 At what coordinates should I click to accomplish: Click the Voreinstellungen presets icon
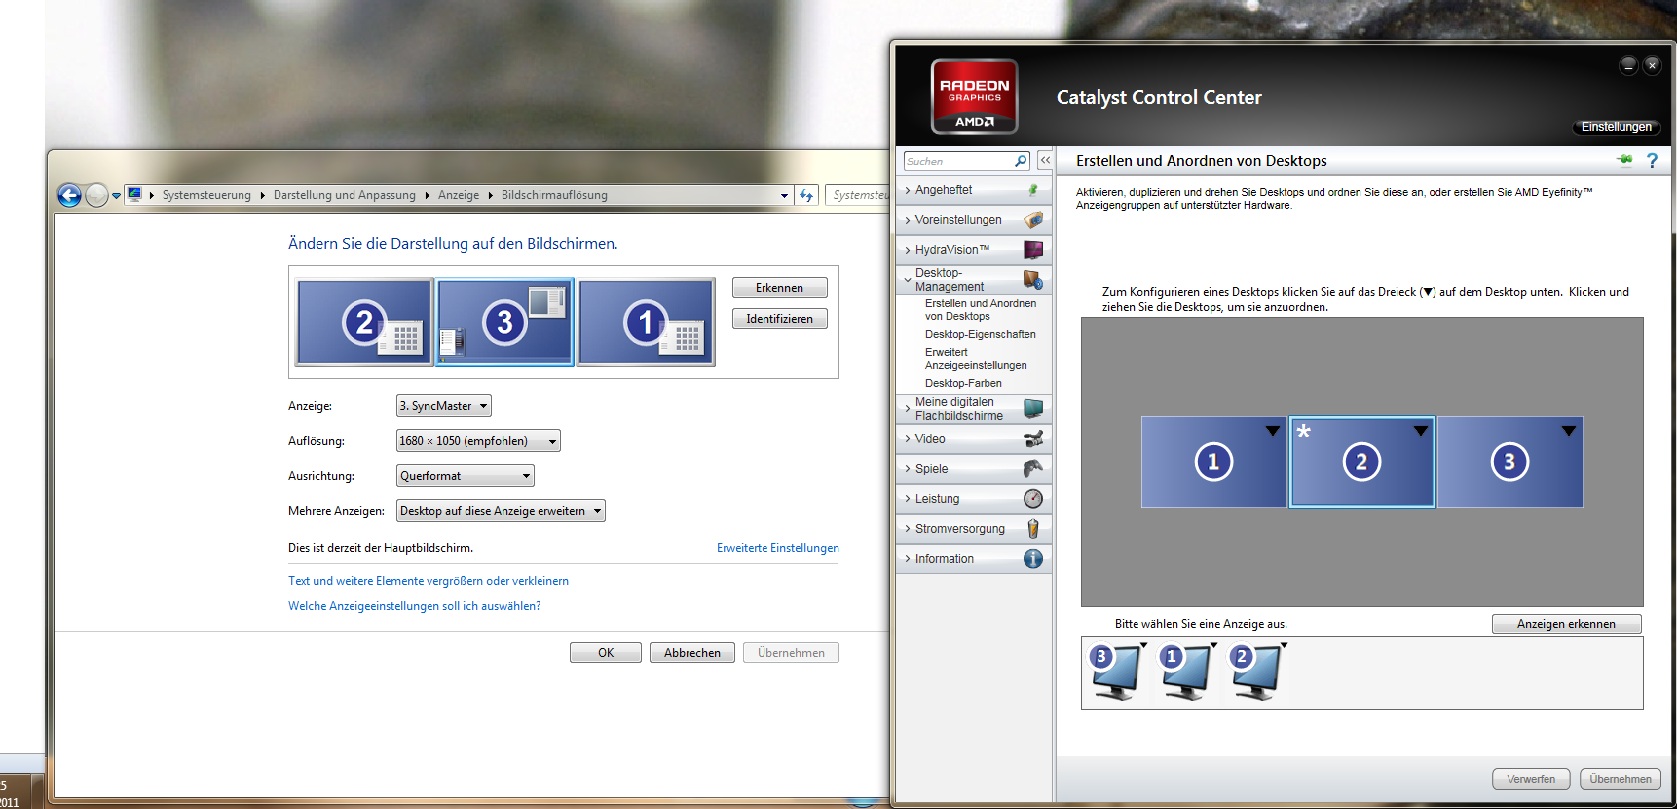tap(1034, 220)
